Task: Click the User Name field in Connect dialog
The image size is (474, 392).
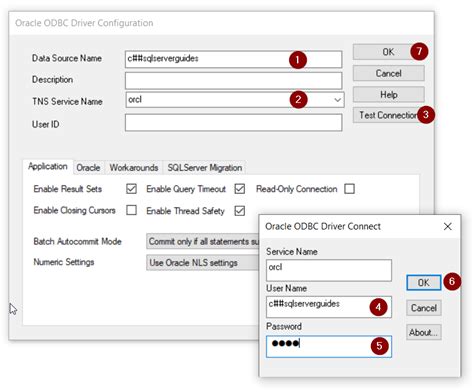Action: click(329, 307)
